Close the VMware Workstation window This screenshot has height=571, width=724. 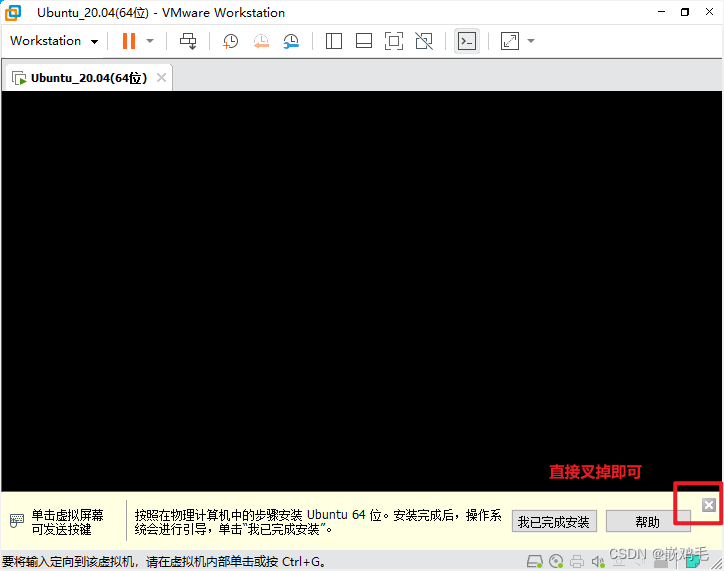(x=709, y=12)
